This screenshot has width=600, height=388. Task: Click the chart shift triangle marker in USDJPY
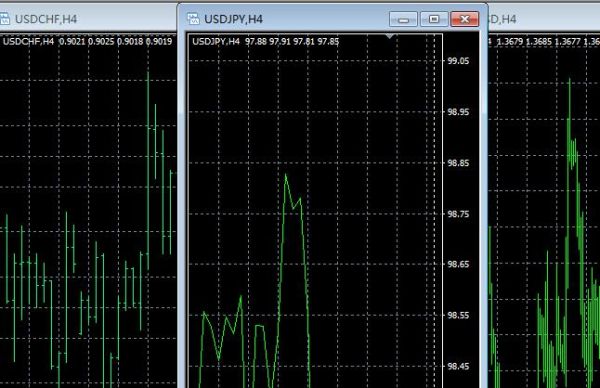390,36
